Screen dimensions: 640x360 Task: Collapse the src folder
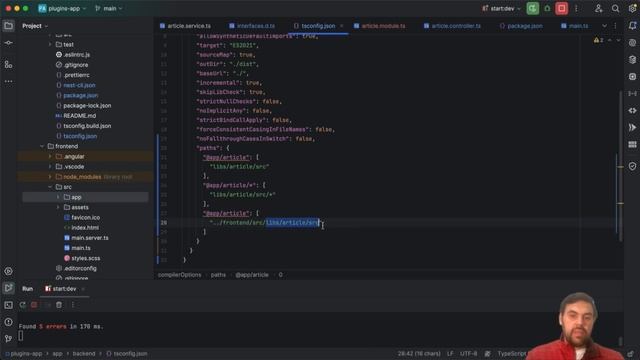(x=50, y=187)
